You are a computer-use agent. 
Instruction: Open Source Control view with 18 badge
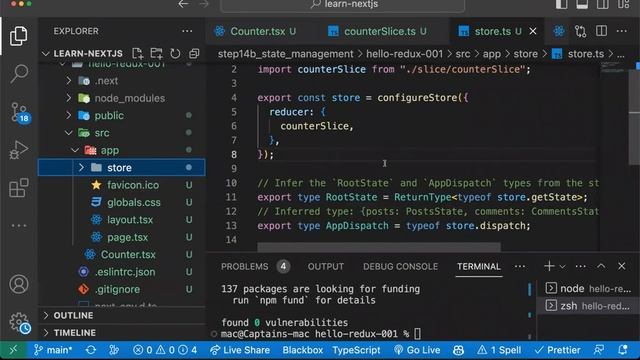(19, 112)
